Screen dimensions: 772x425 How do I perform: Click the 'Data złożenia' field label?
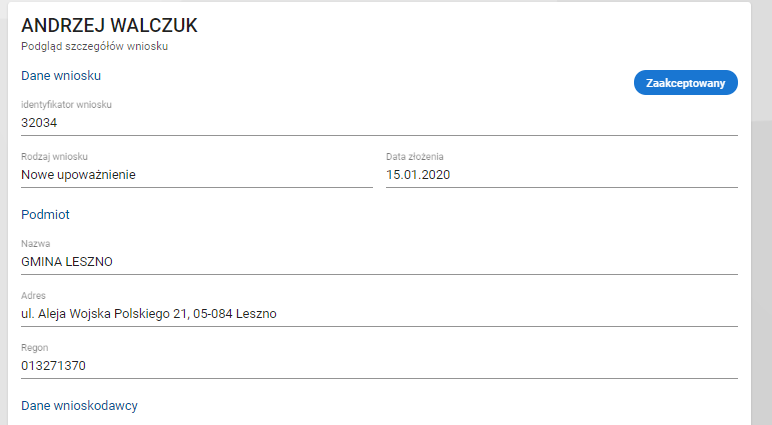[414, 157]
